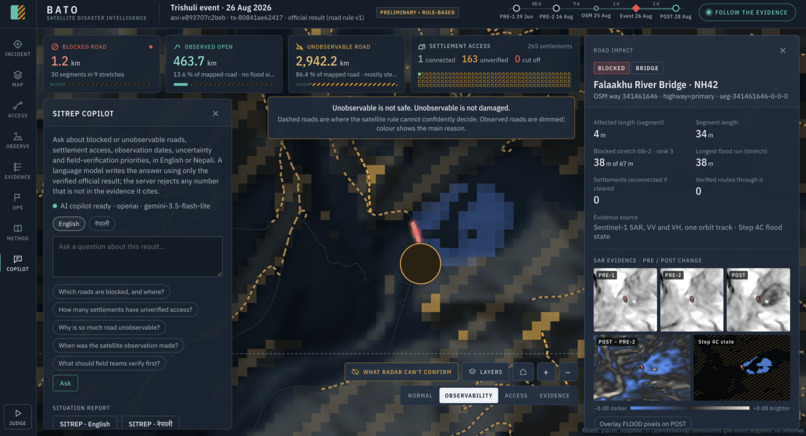Close the Road Impact panel

pyautogui.click(x=782, y=50)
